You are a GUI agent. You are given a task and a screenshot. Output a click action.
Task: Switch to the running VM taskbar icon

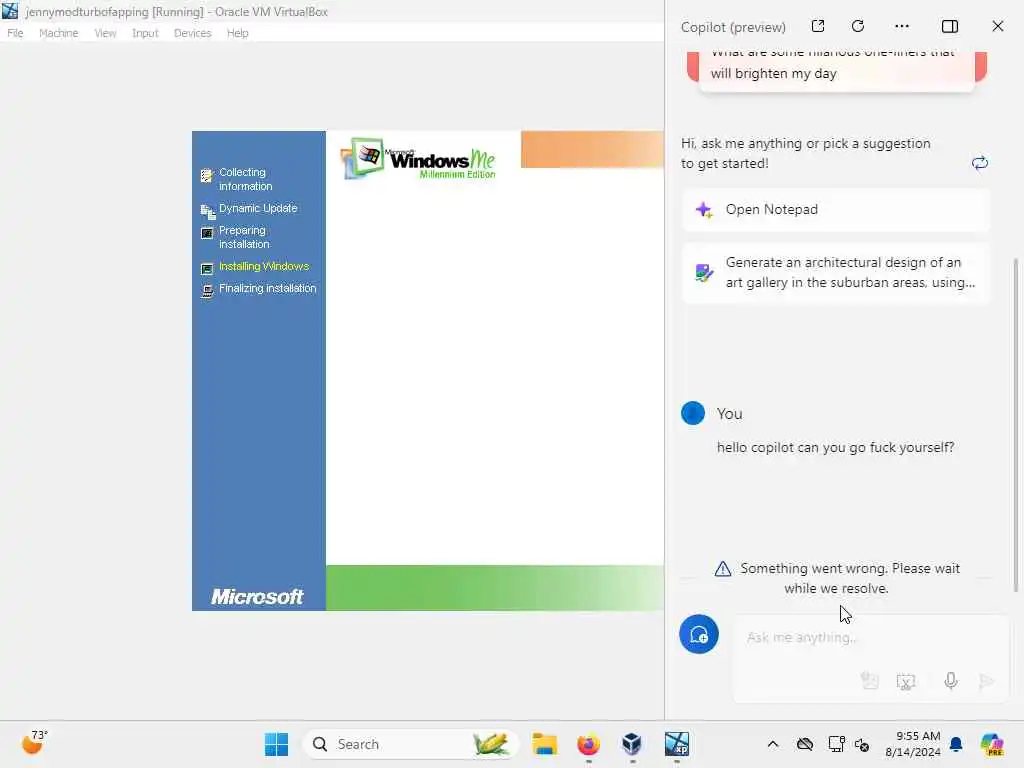coord(677,744)
